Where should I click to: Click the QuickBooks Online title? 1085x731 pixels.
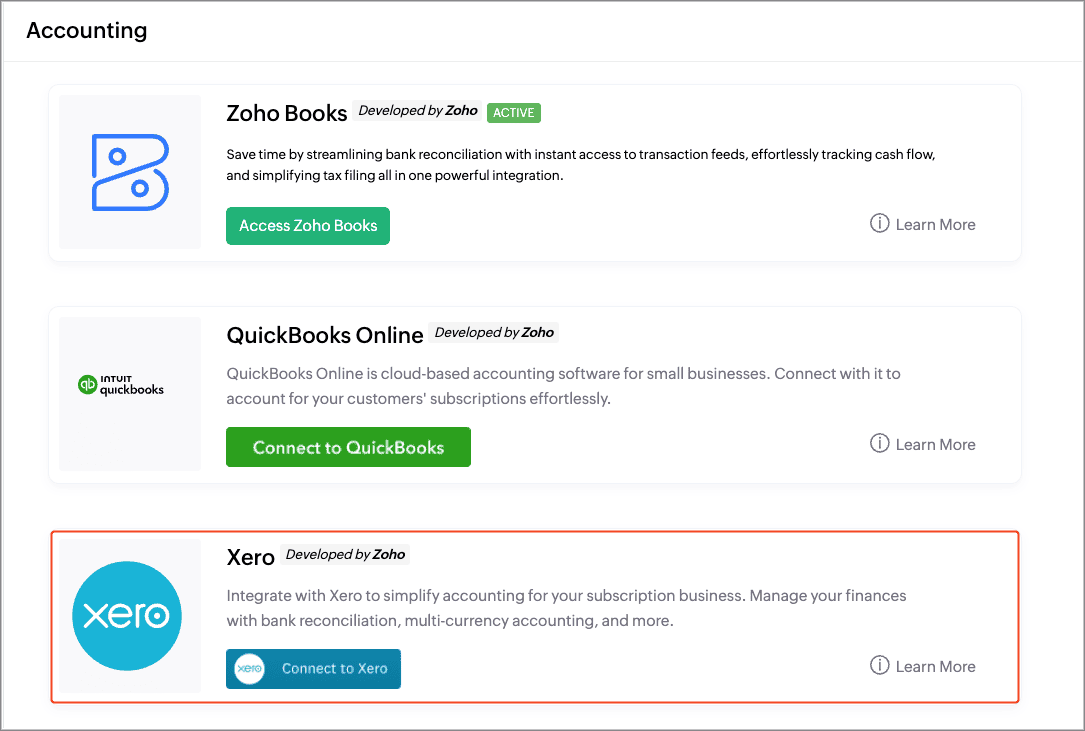[325, 335]
